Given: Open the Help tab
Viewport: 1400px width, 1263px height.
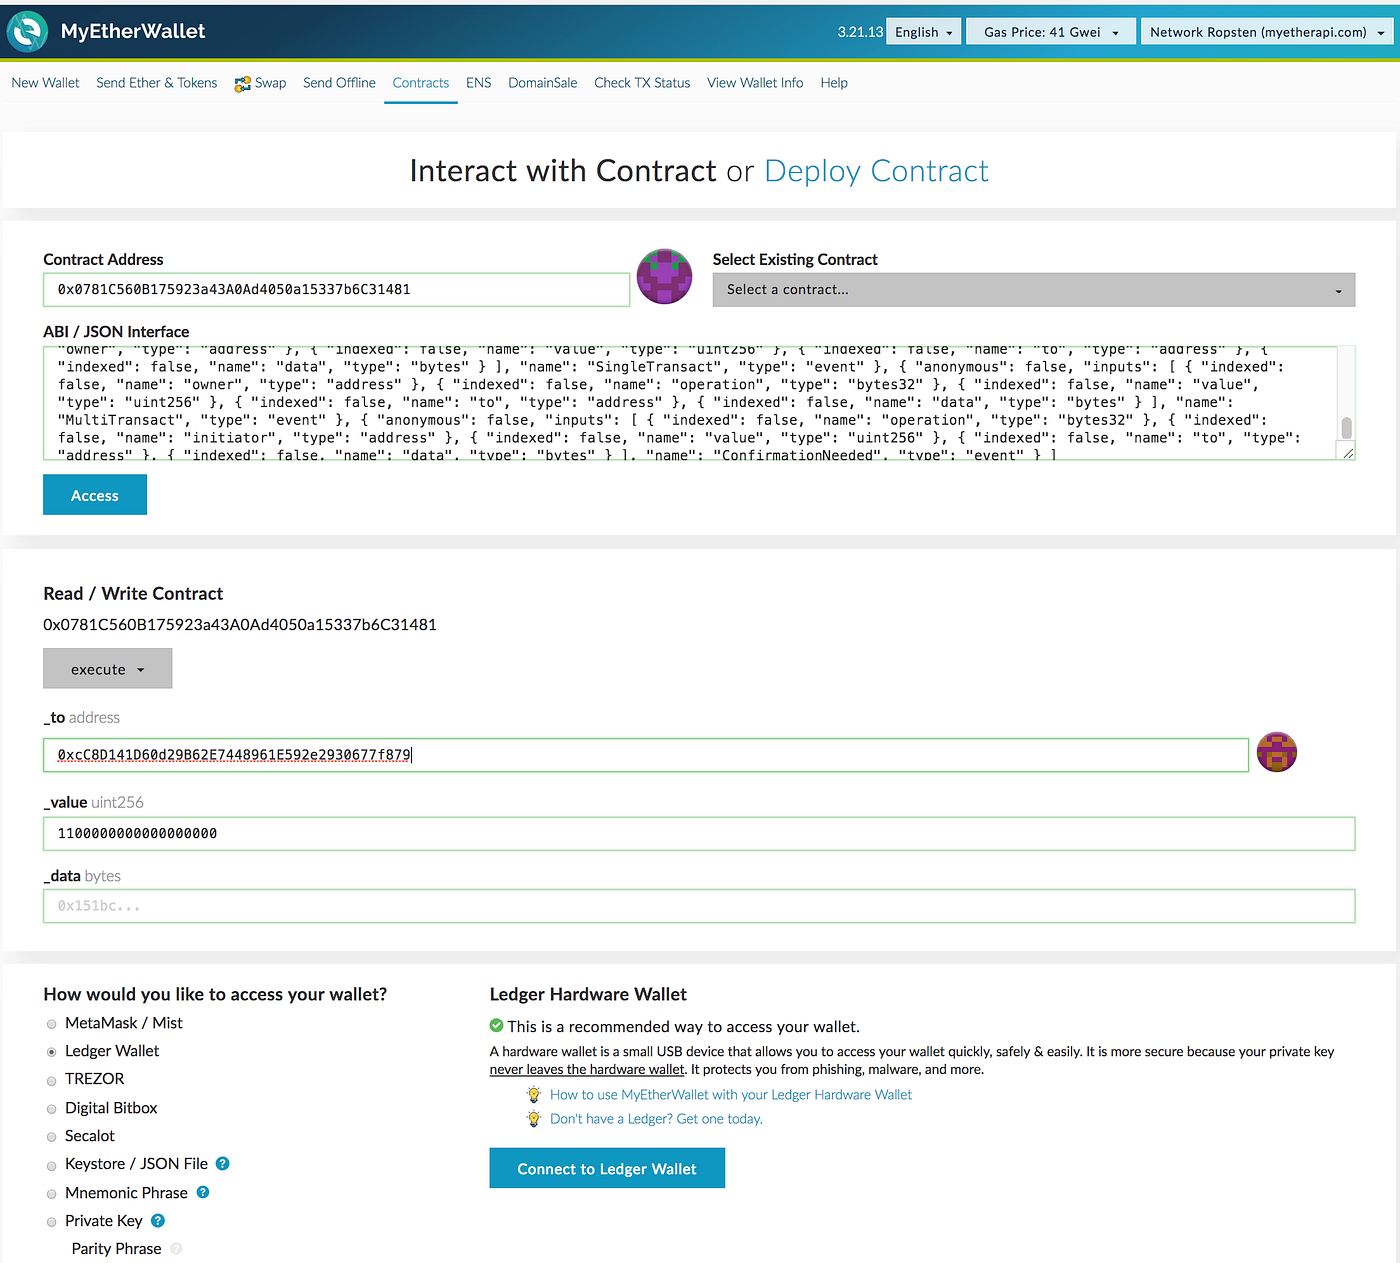Looking at the screenshot, I should coord(834,83).
